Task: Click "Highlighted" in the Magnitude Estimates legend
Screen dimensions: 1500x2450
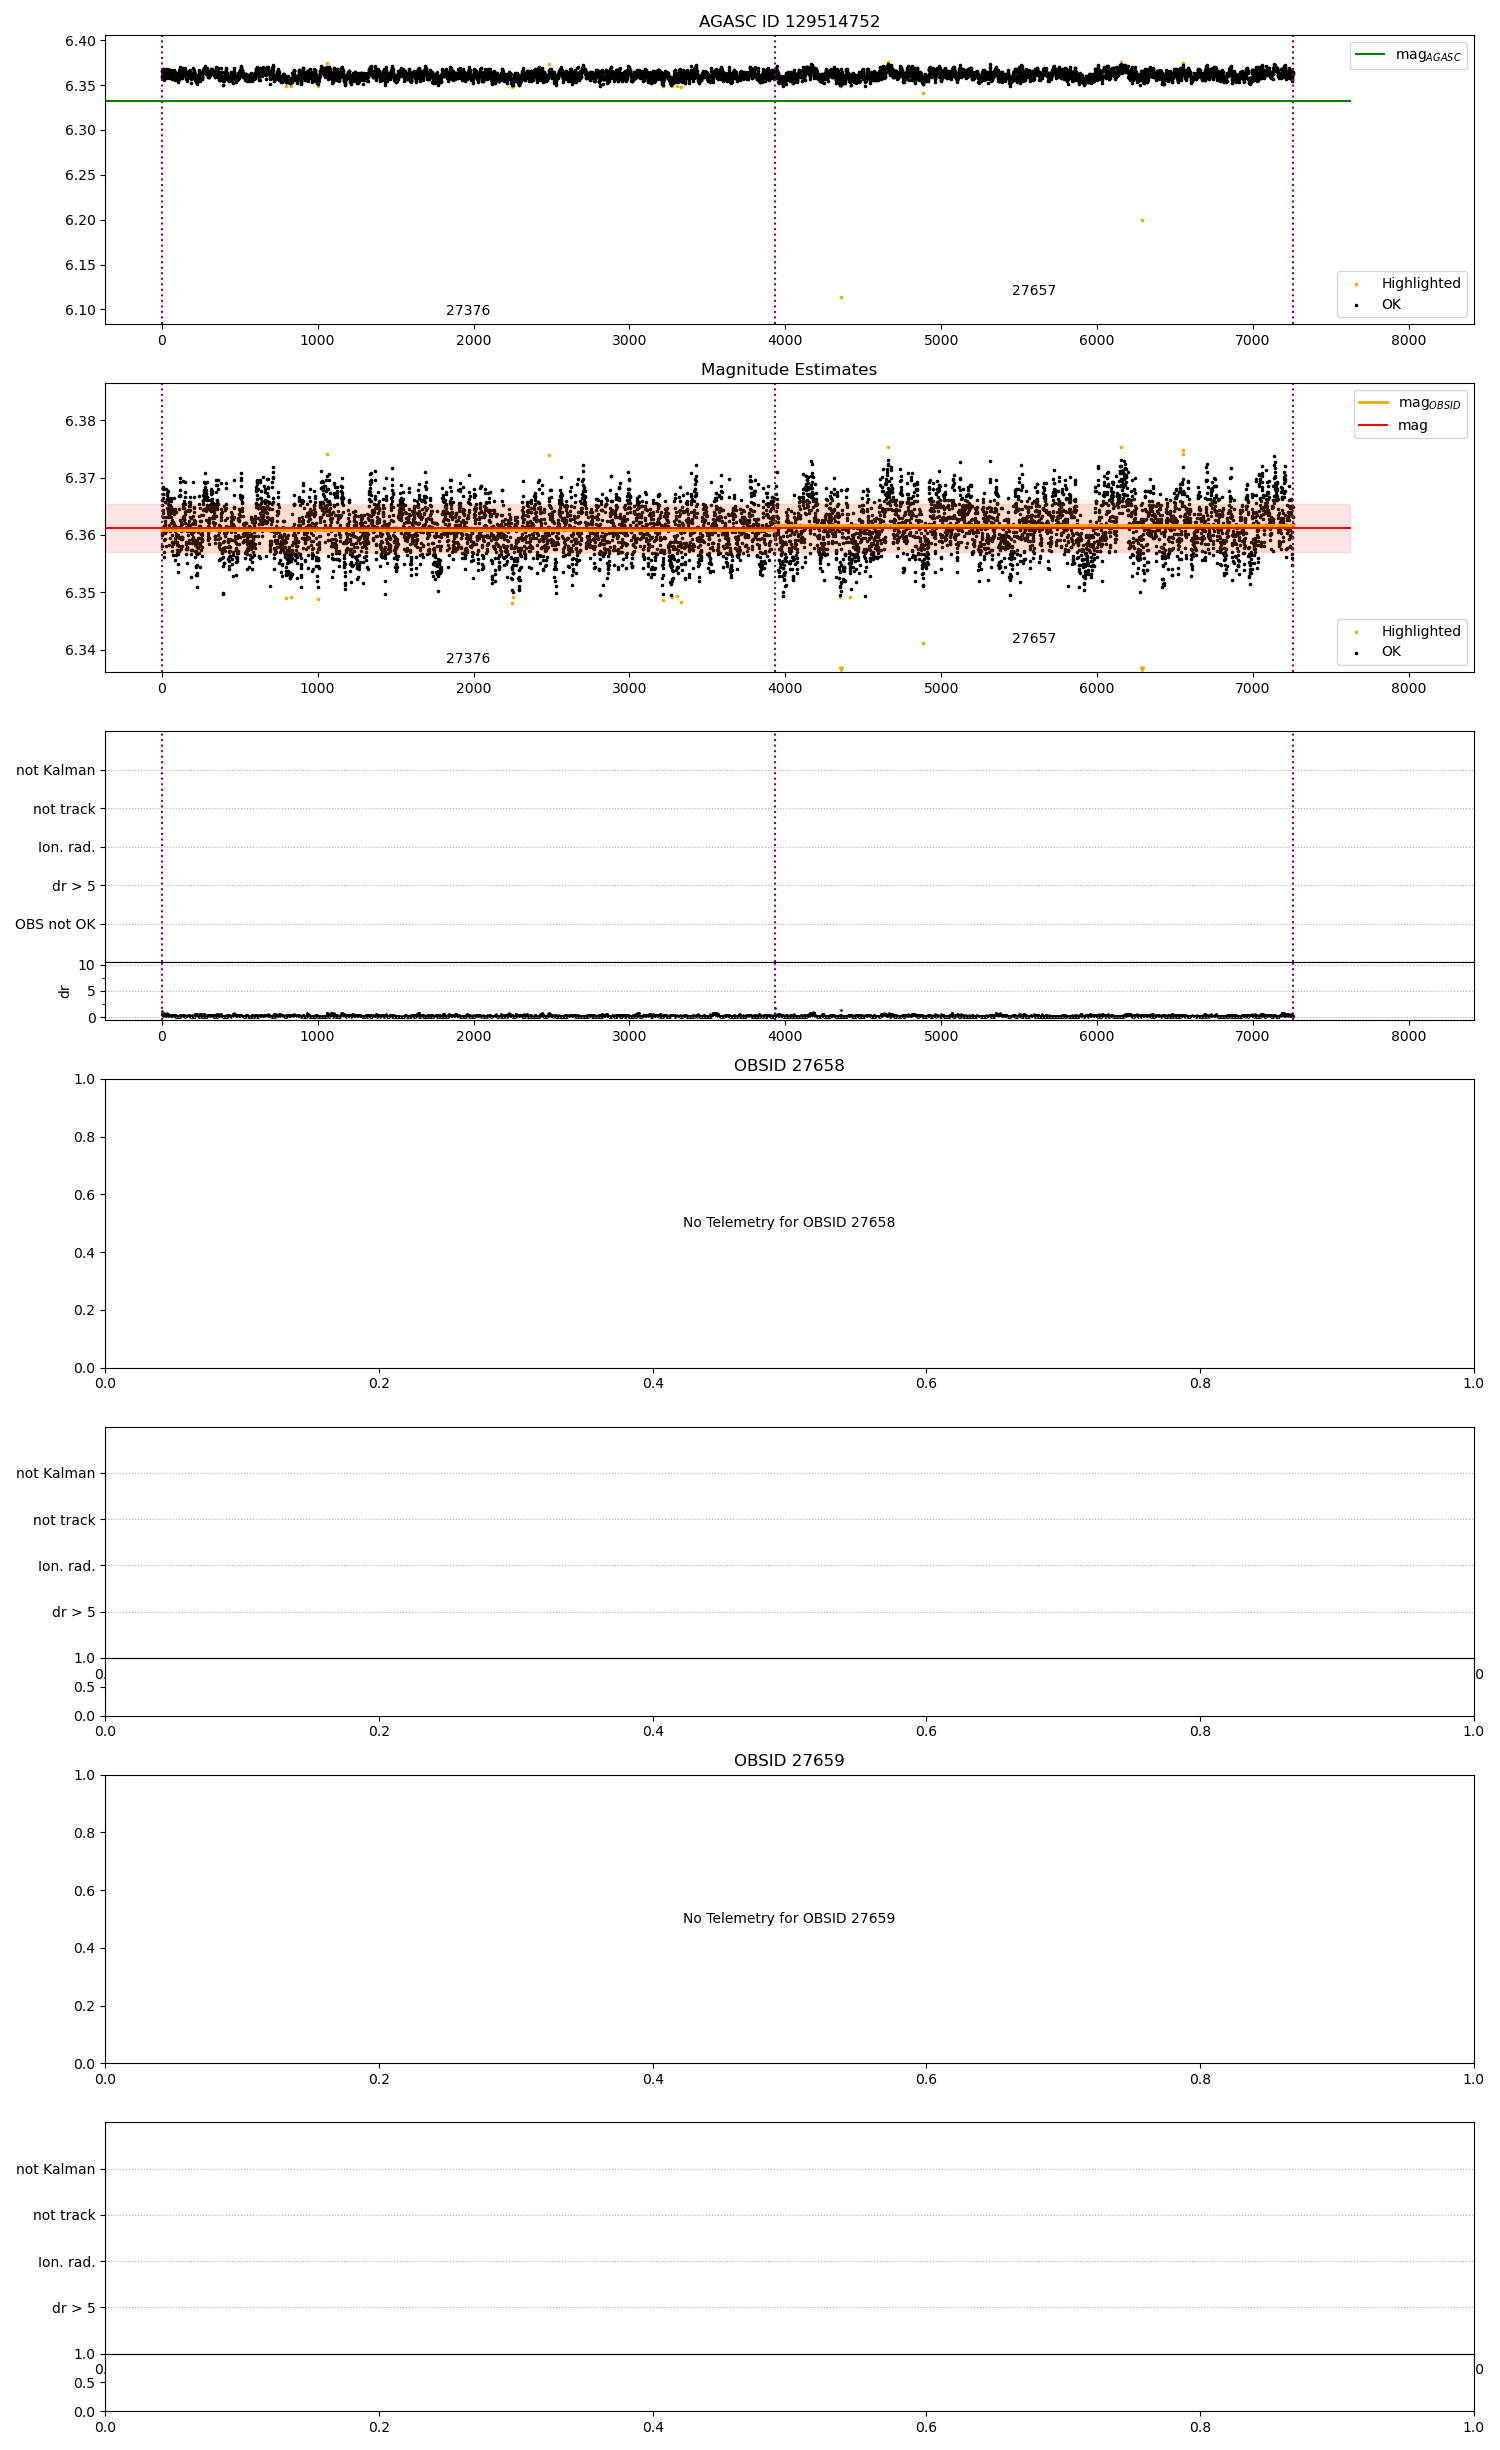Action: pyautogui.click(x=1421, y=632)
